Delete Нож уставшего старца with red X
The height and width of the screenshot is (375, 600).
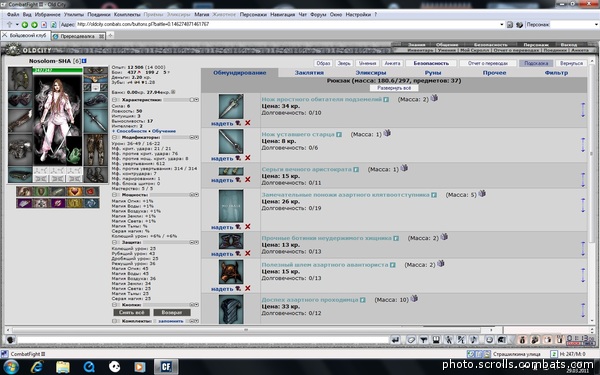(248, 158)
